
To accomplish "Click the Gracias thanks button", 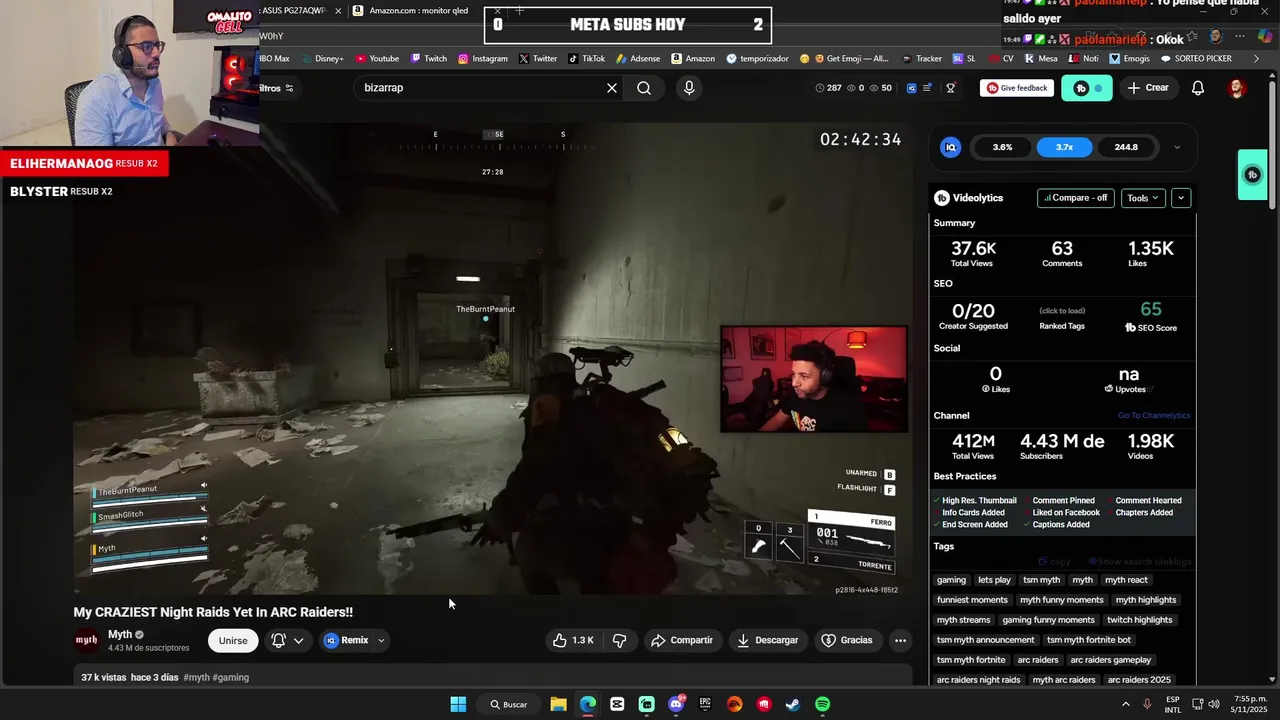I will pos(847,640).
